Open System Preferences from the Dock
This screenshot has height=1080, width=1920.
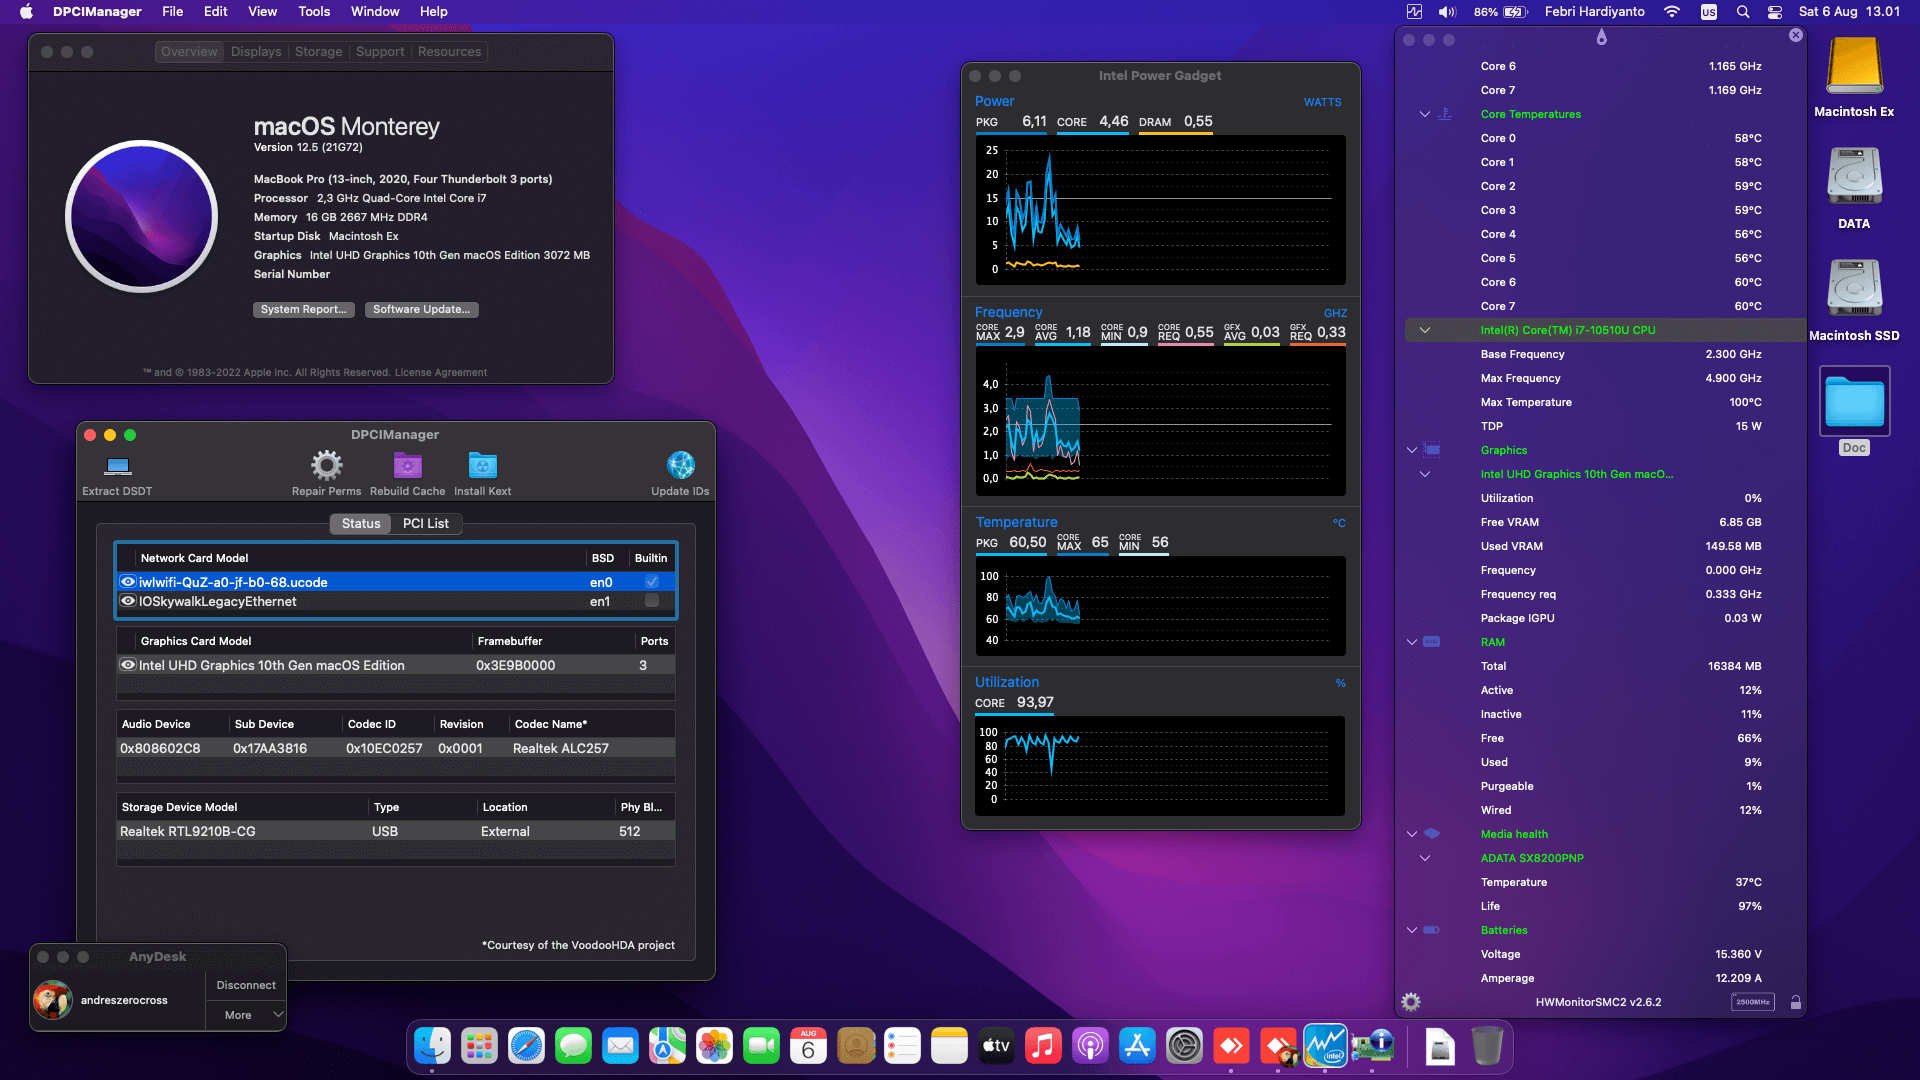click(x=1184, y=1046)
